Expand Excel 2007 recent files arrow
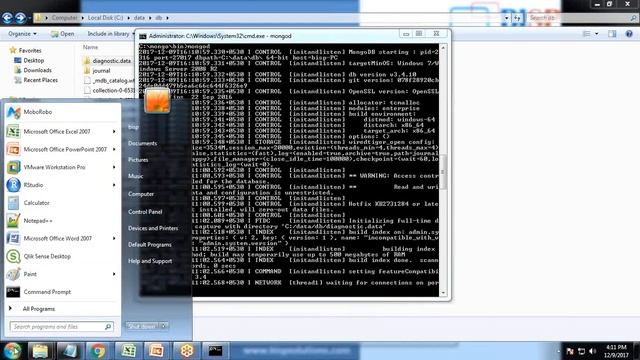The width and height of the screenshot is (640, 360). pos(114,131)
